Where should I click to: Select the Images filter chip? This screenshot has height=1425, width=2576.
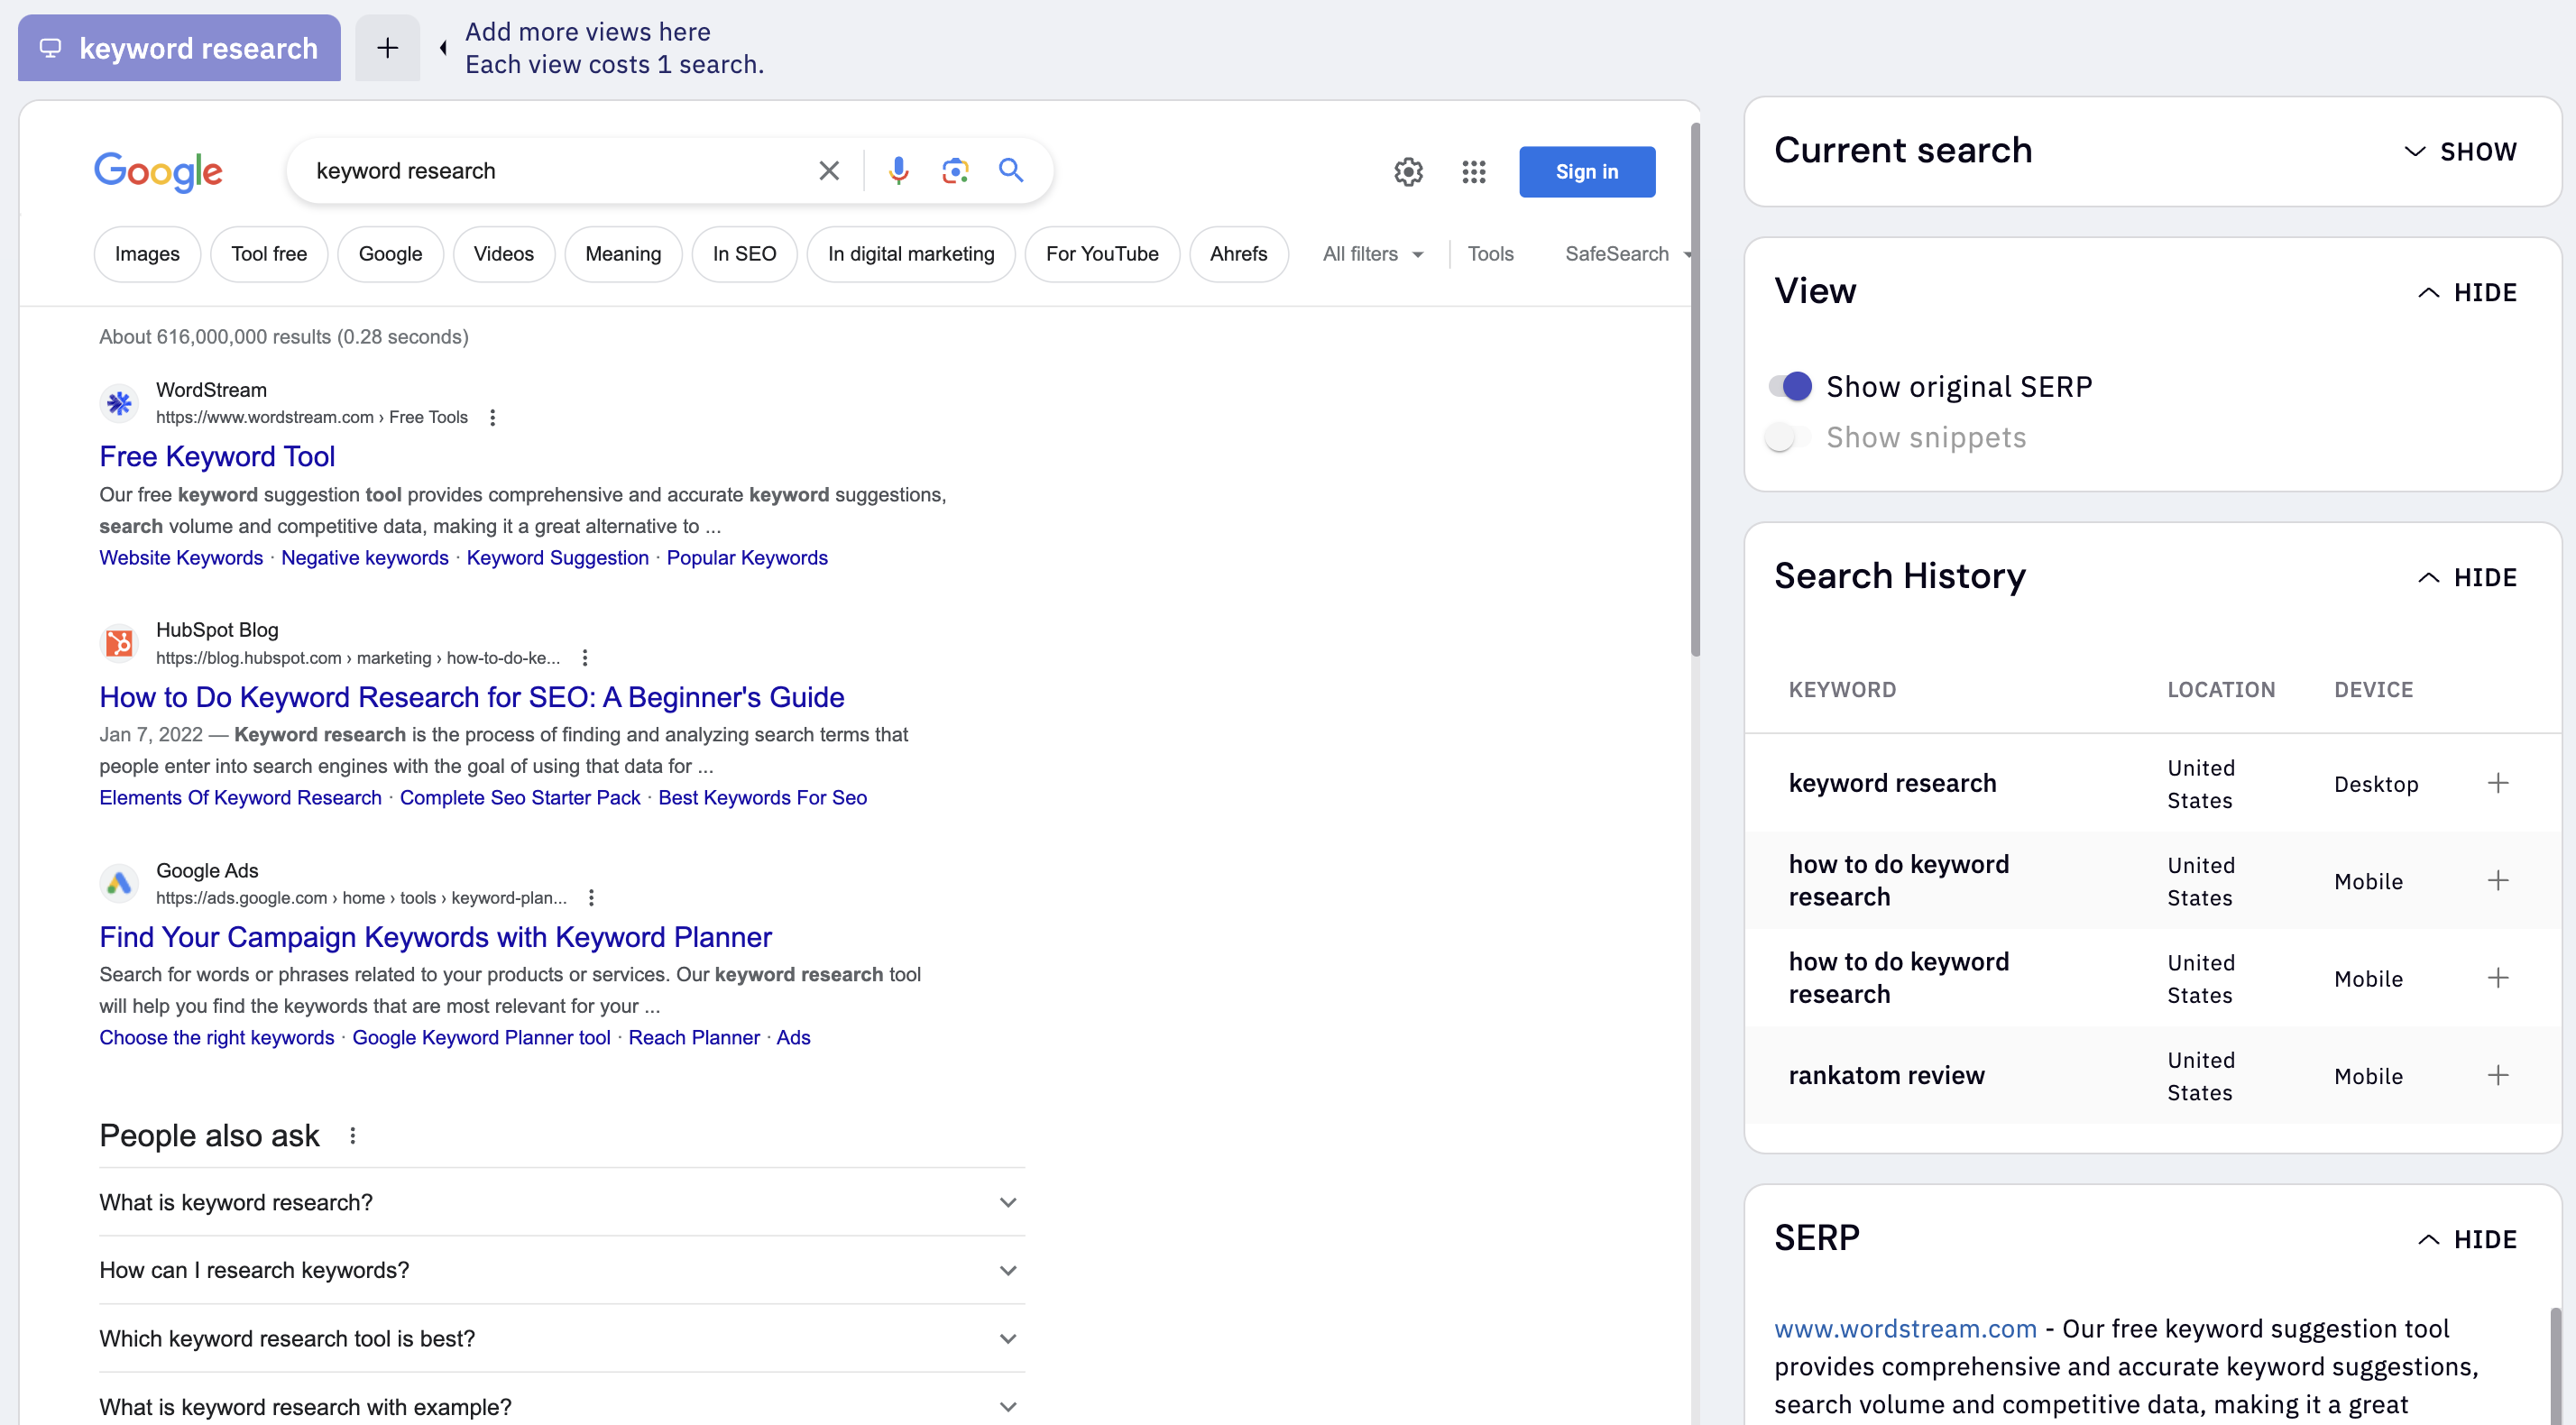click(x=147, y=254)
